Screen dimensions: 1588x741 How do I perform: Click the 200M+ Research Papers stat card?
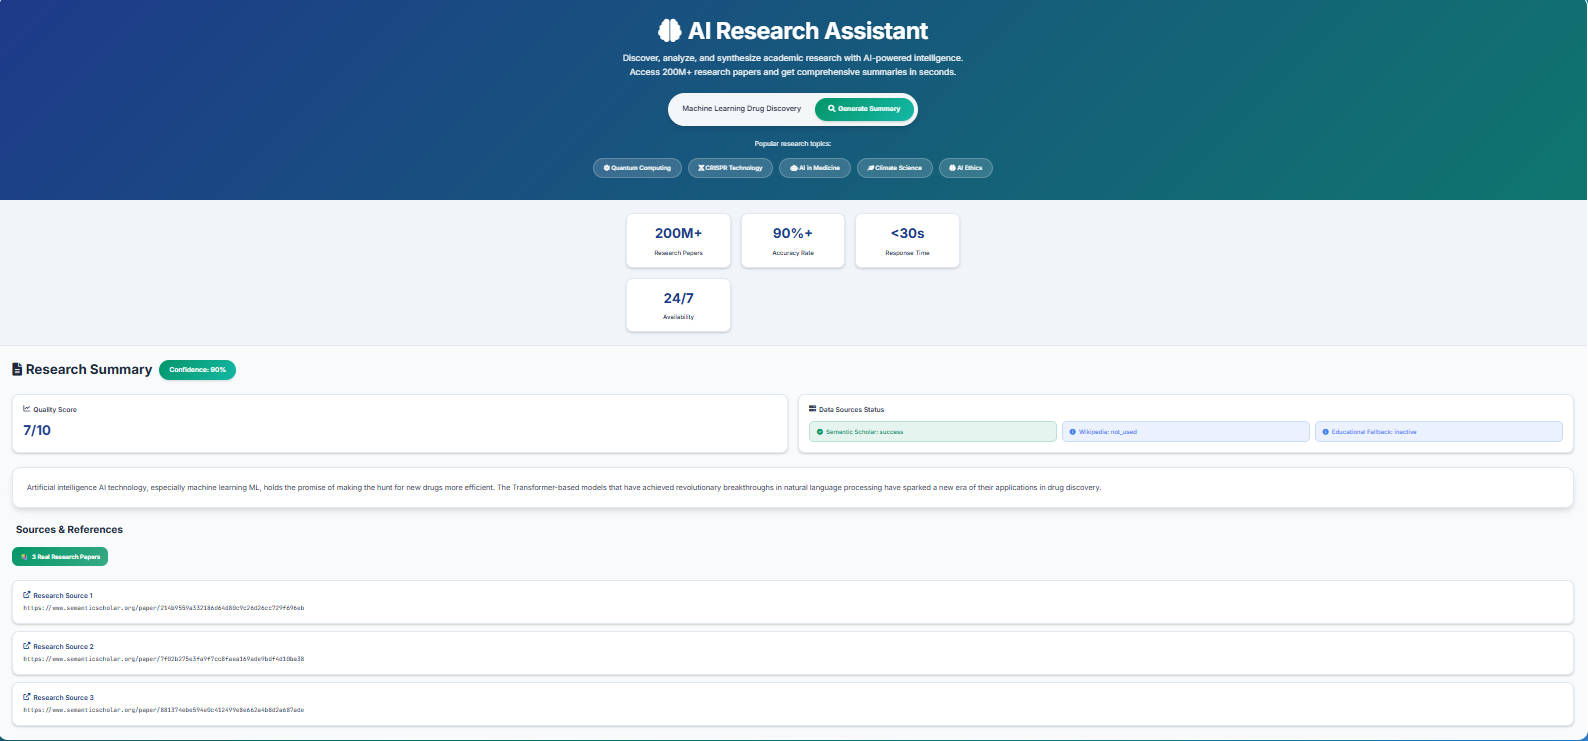click(x=678, y=241)
